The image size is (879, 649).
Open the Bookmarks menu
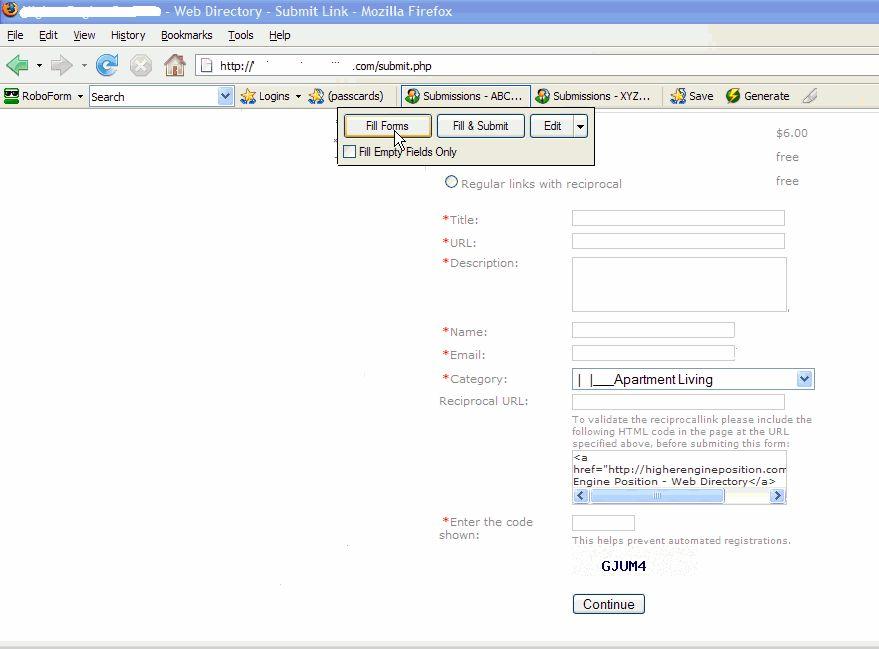point(186,35)
